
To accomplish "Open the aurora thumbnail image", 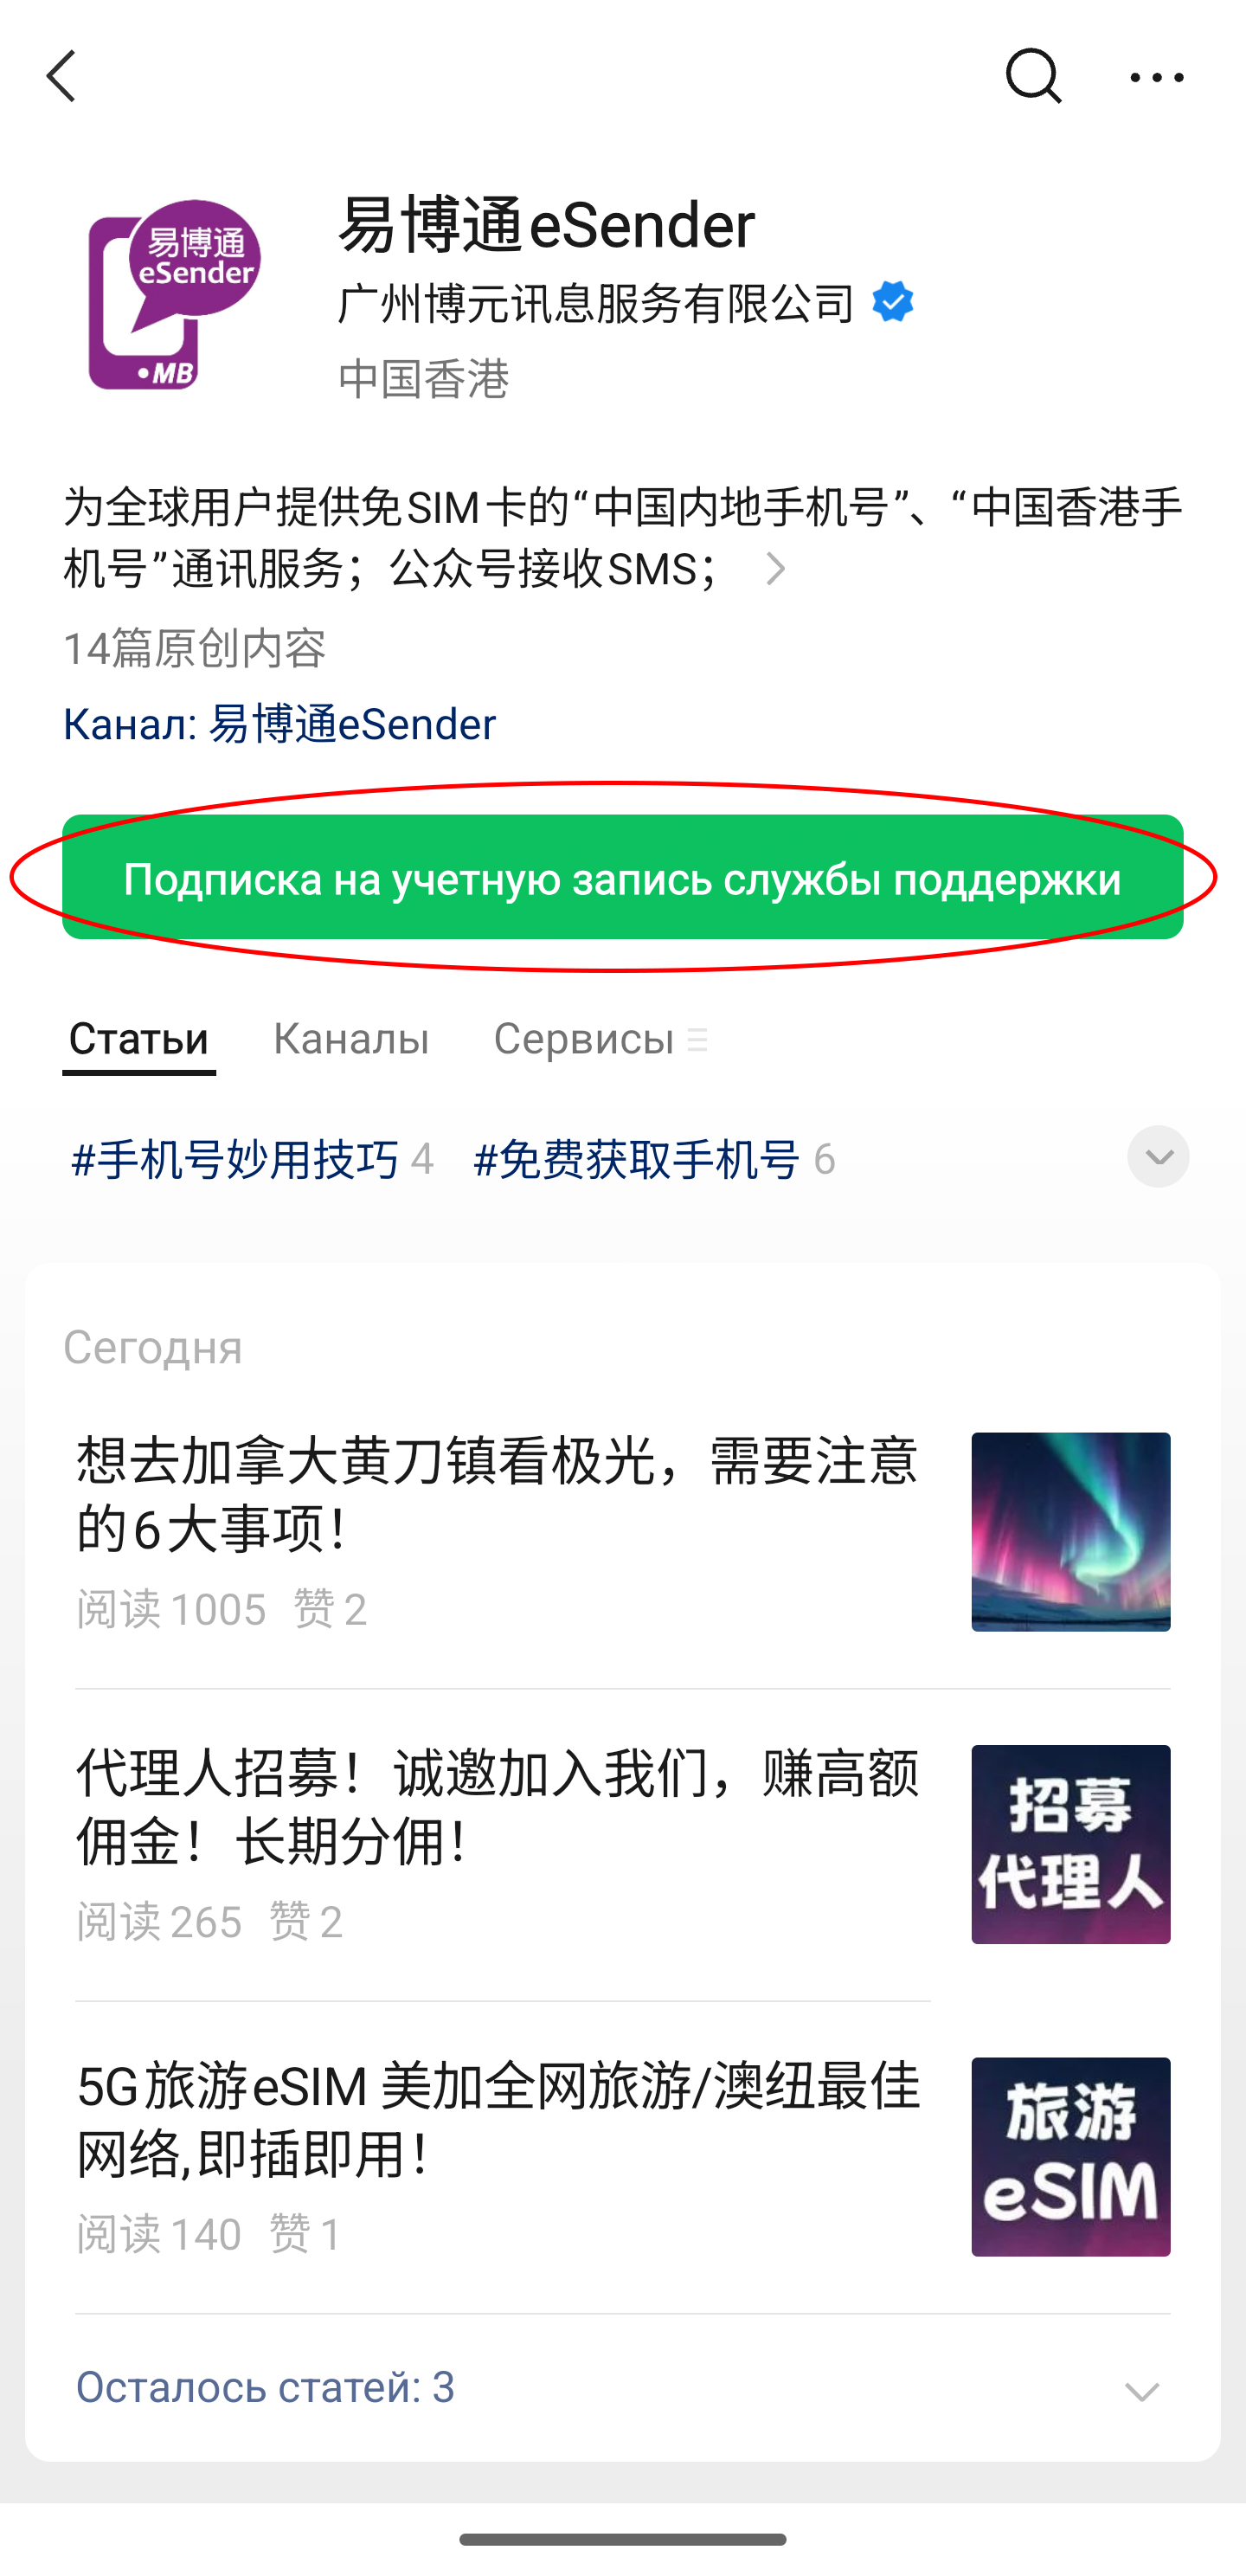I will click(1071, 1532).
